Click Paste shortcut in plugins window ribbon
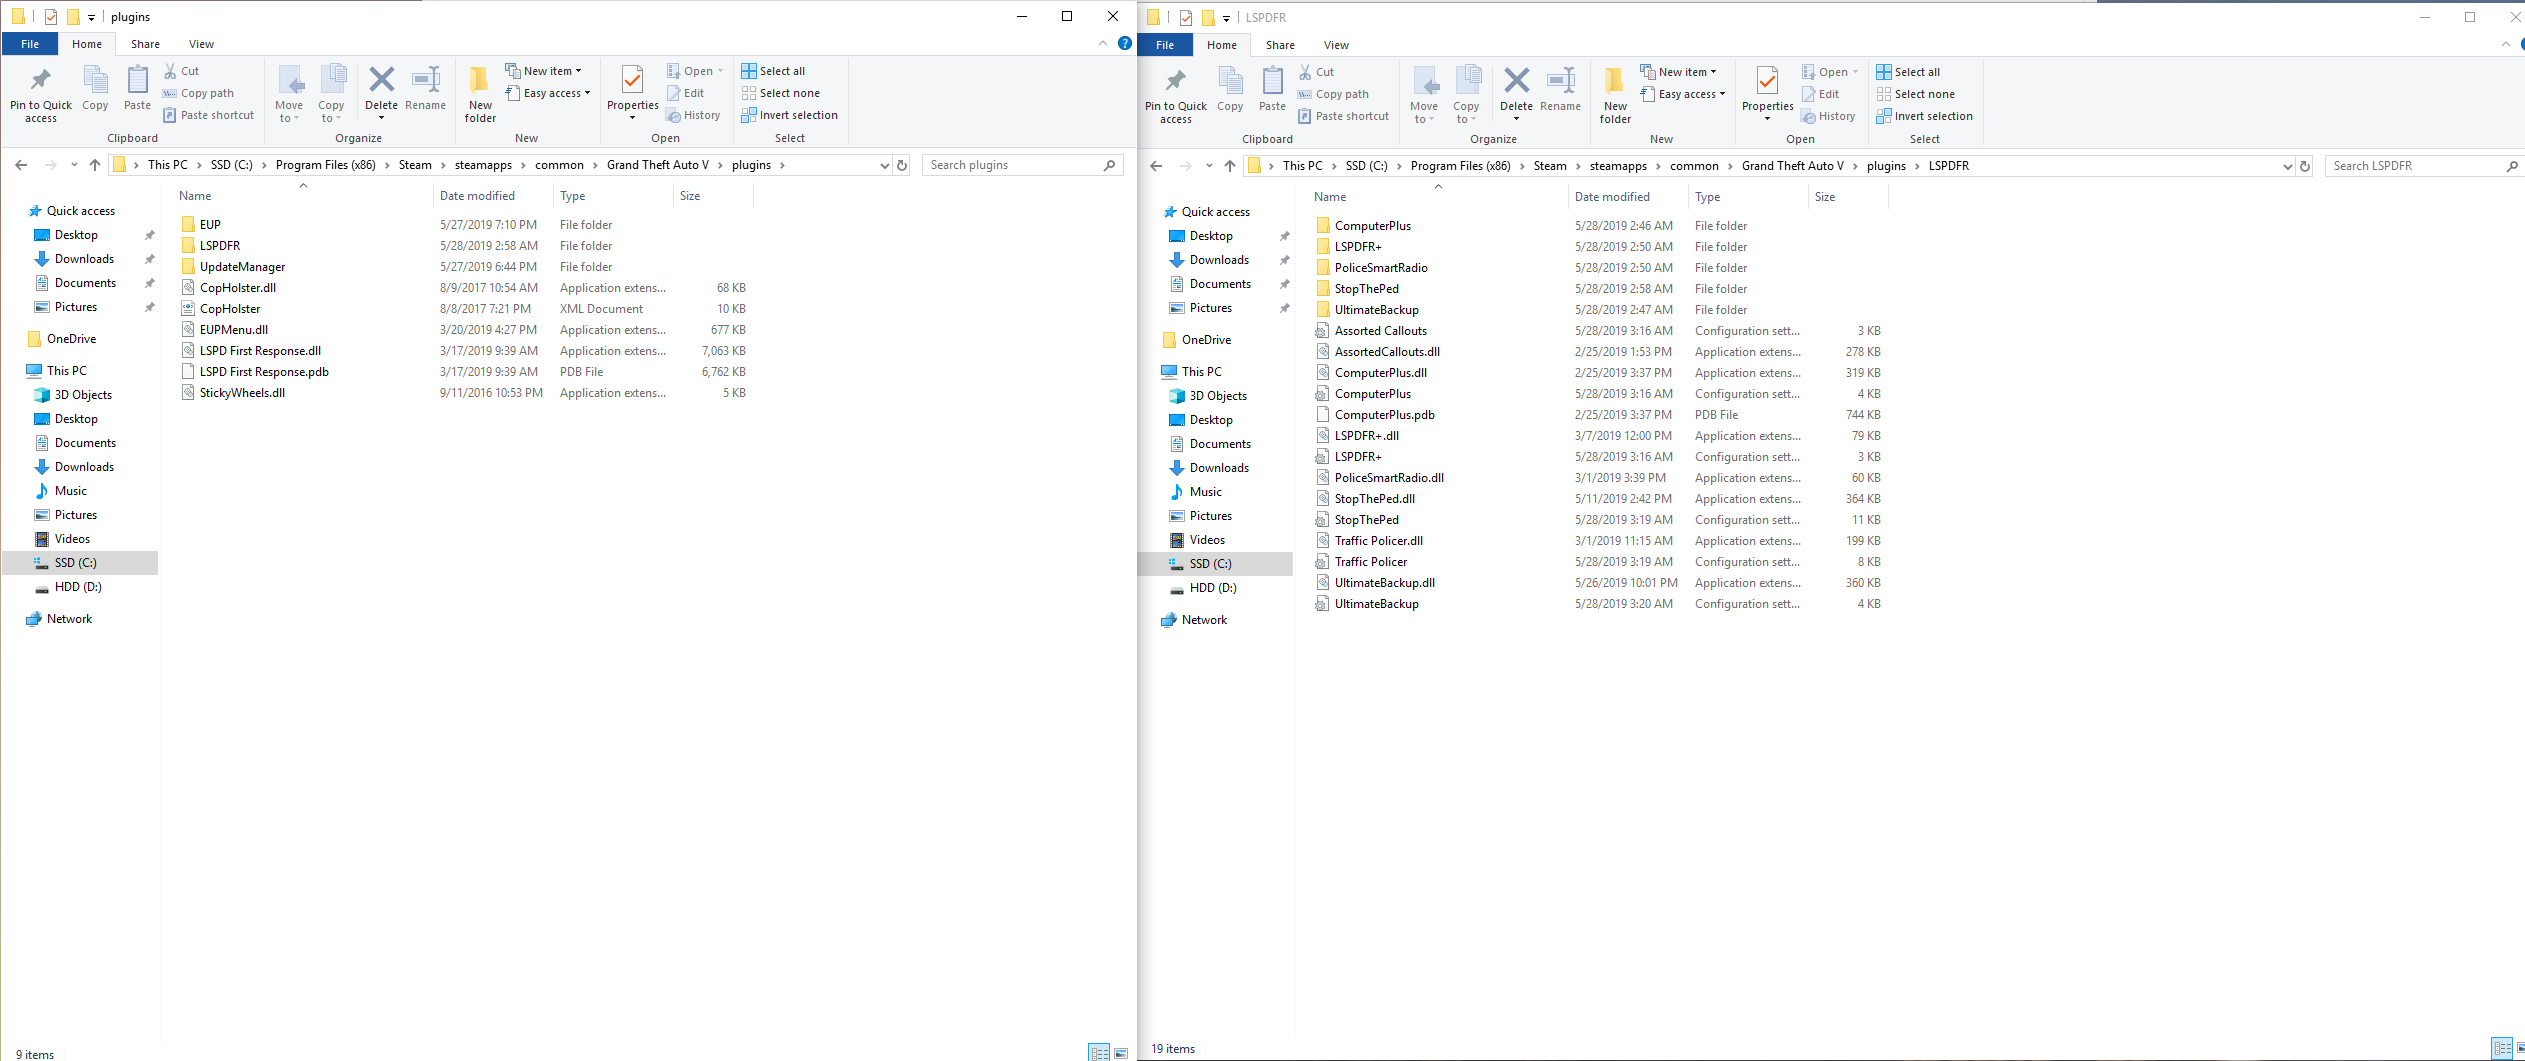The image size is (2525, 1061). [x=208, y=115]
